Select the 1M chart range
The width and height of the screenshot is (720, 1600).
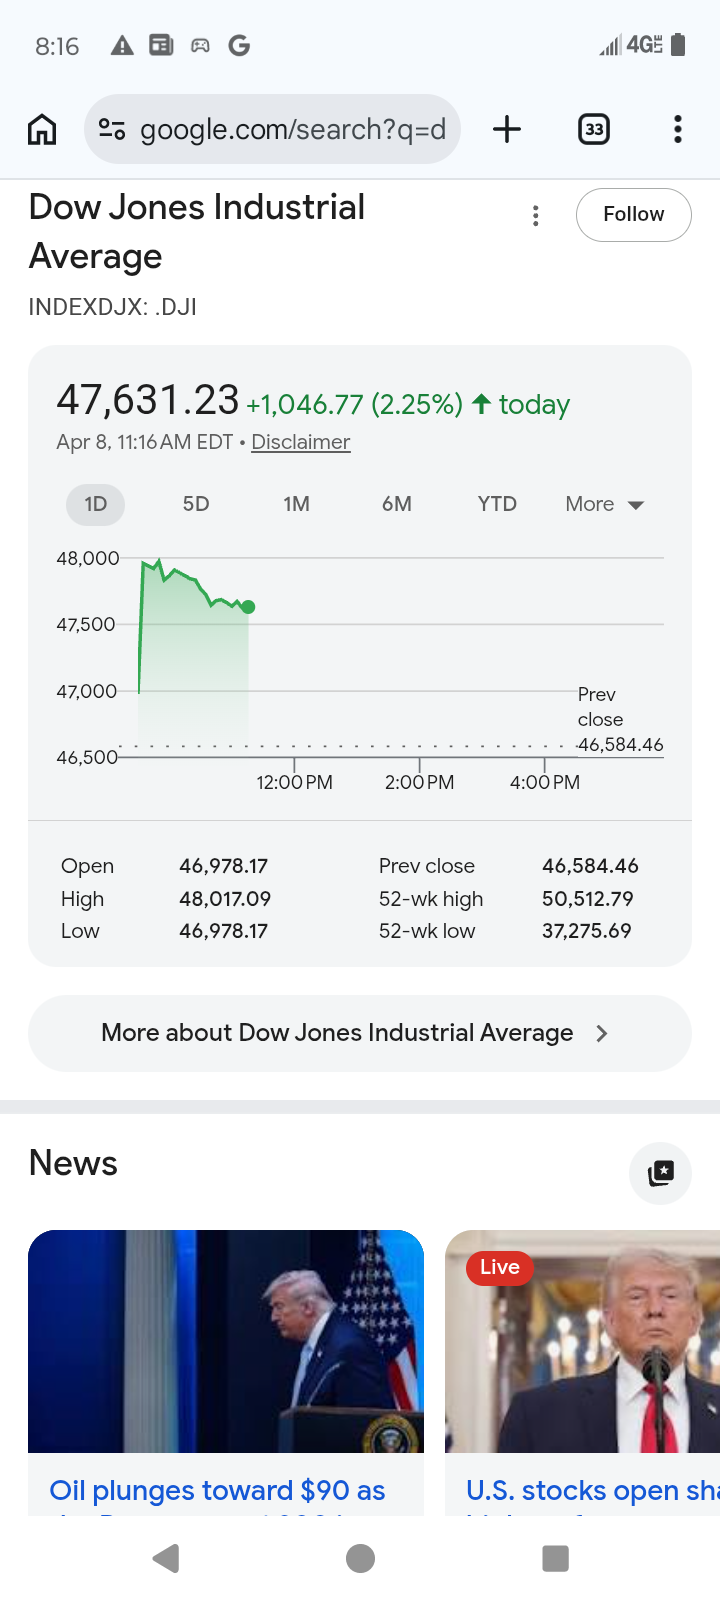(x=296, y=504)
